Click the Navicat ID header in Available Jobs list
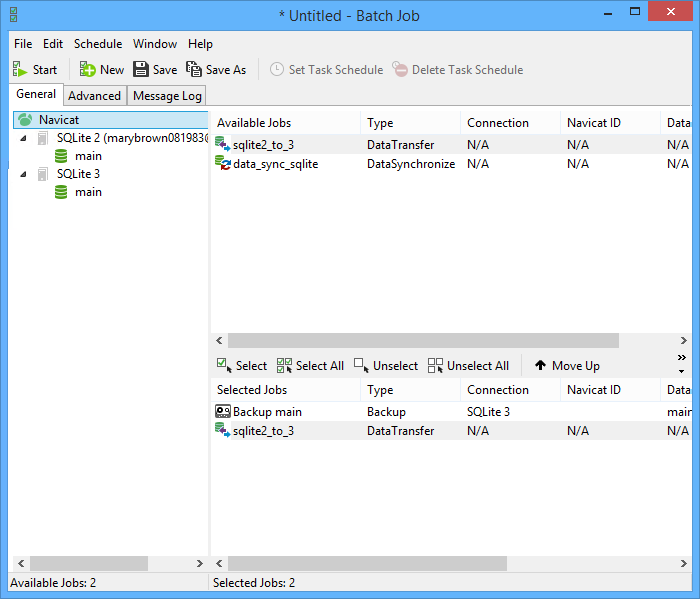Screen dimensions: 700x599 610,123
